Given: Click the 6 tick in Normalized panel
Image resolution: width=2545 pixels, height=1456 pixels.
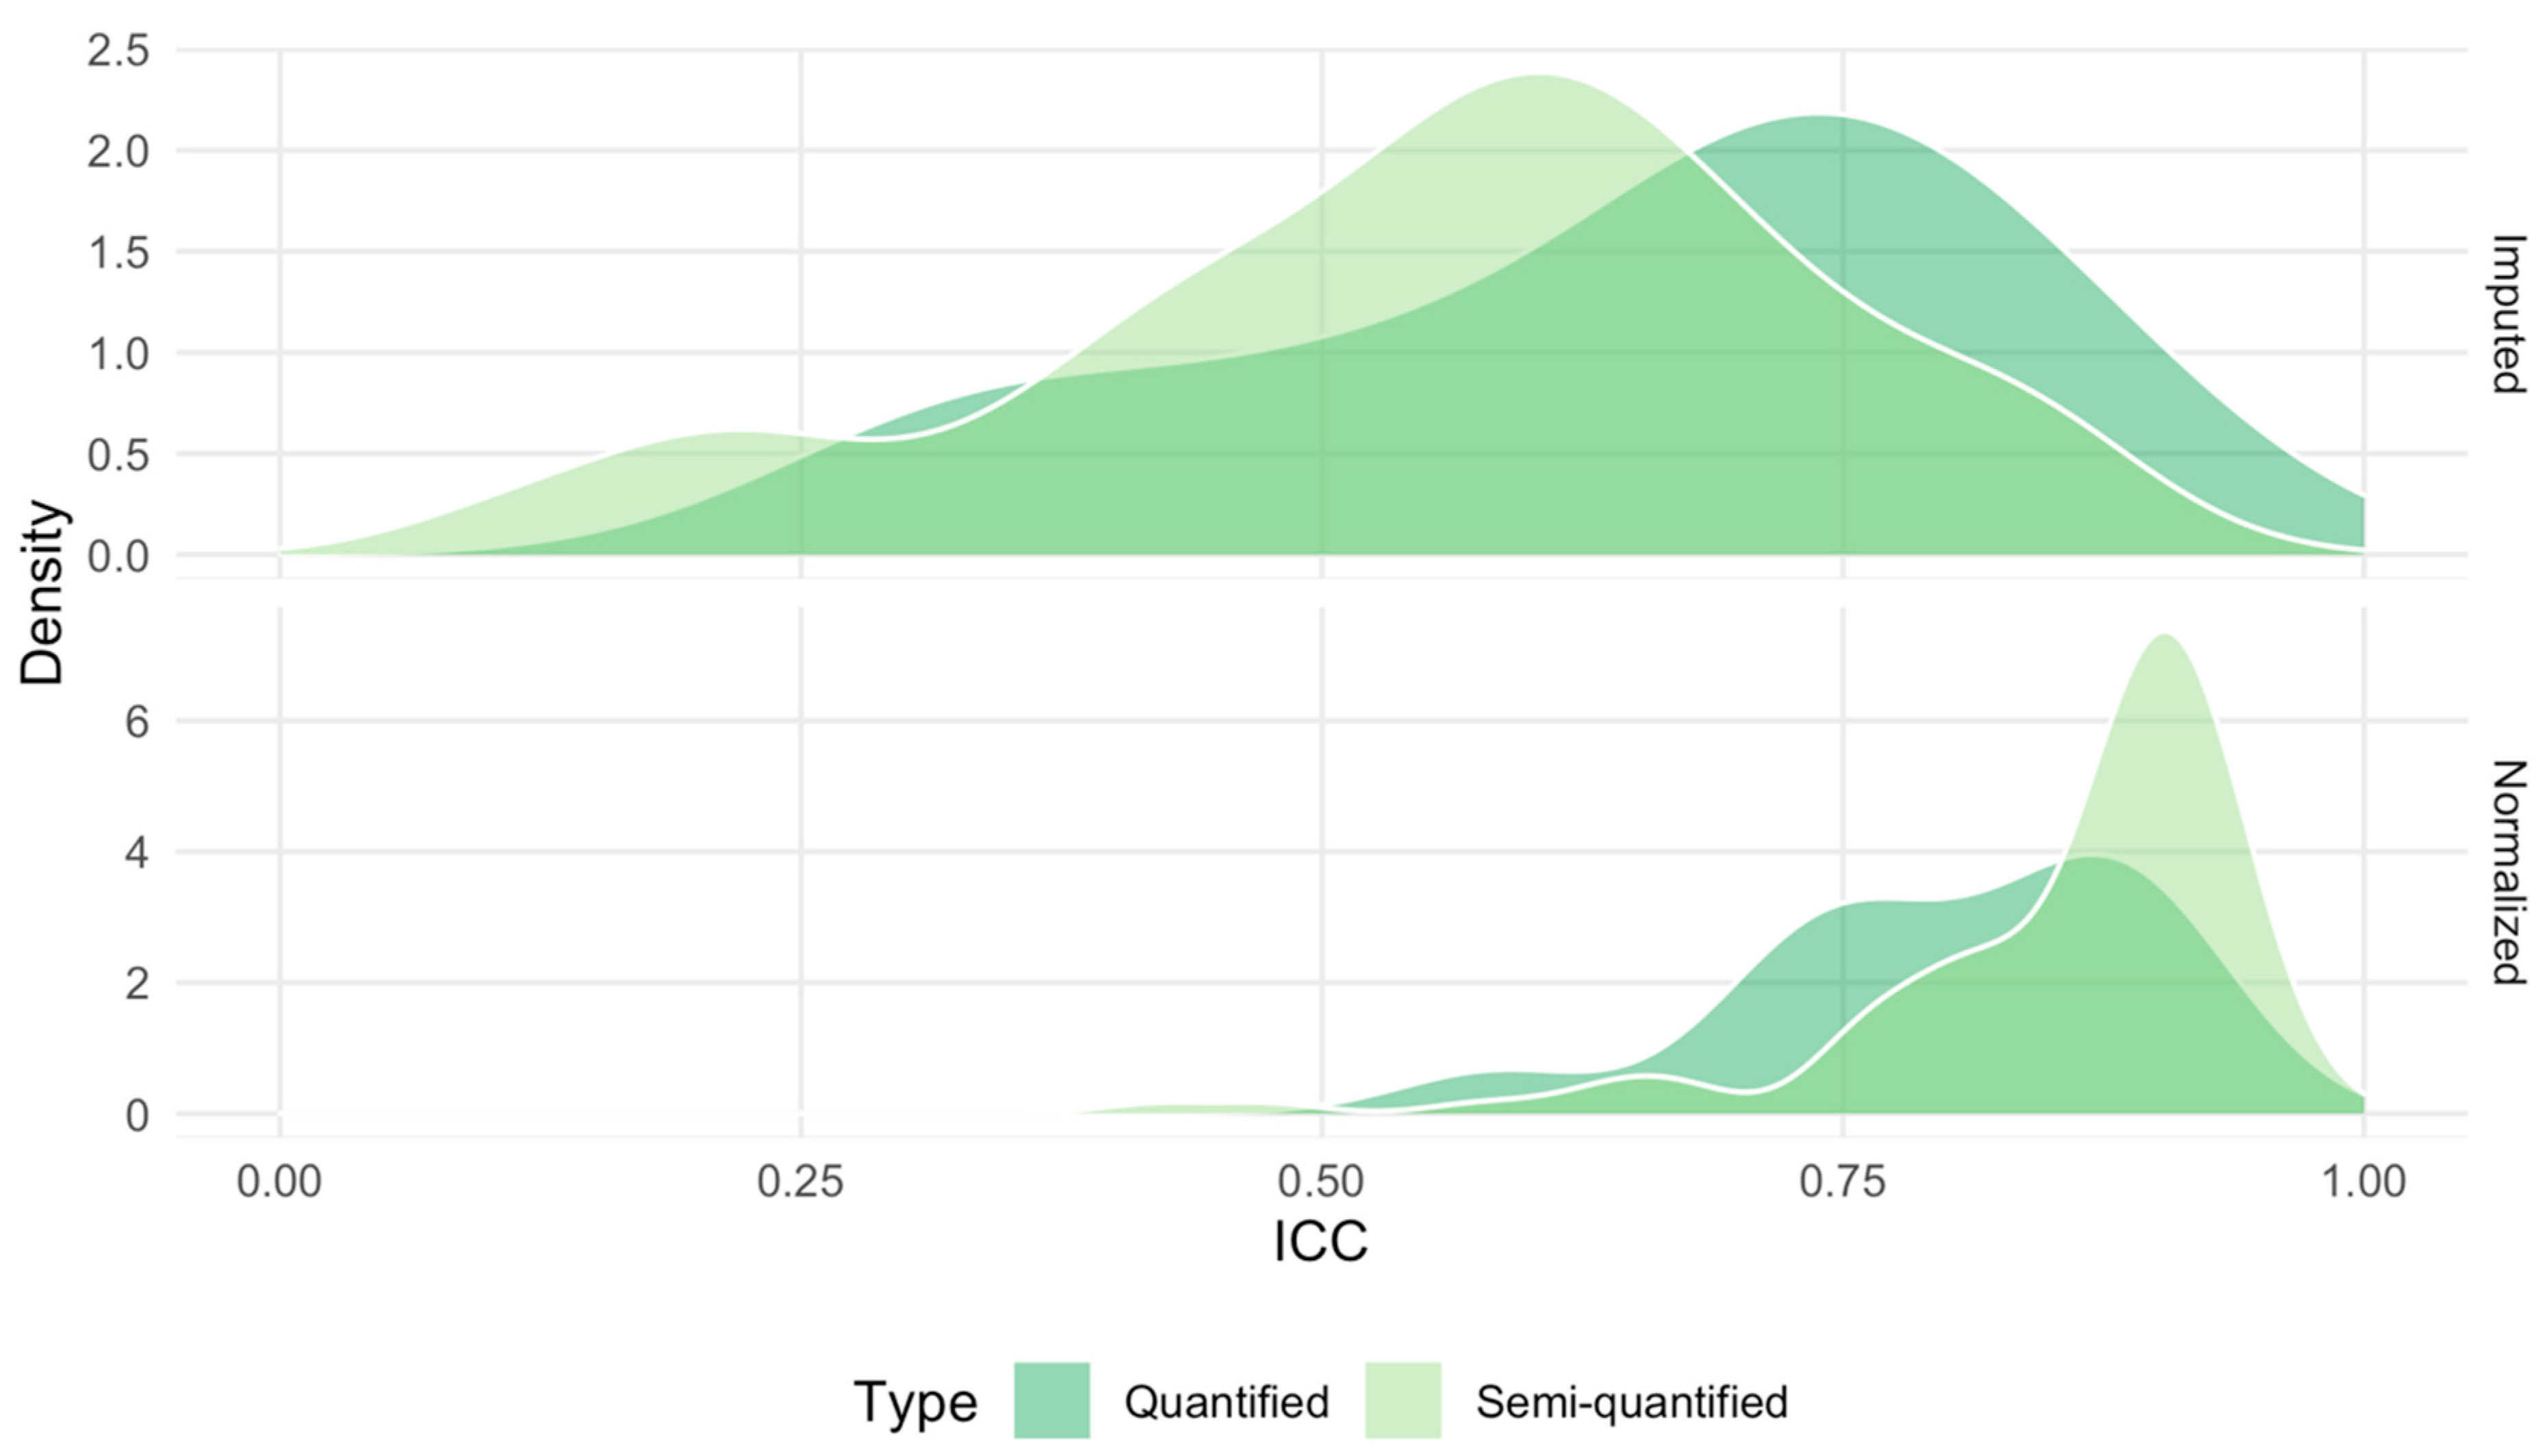Looking at the screenshot, I should tap(137, 721).
